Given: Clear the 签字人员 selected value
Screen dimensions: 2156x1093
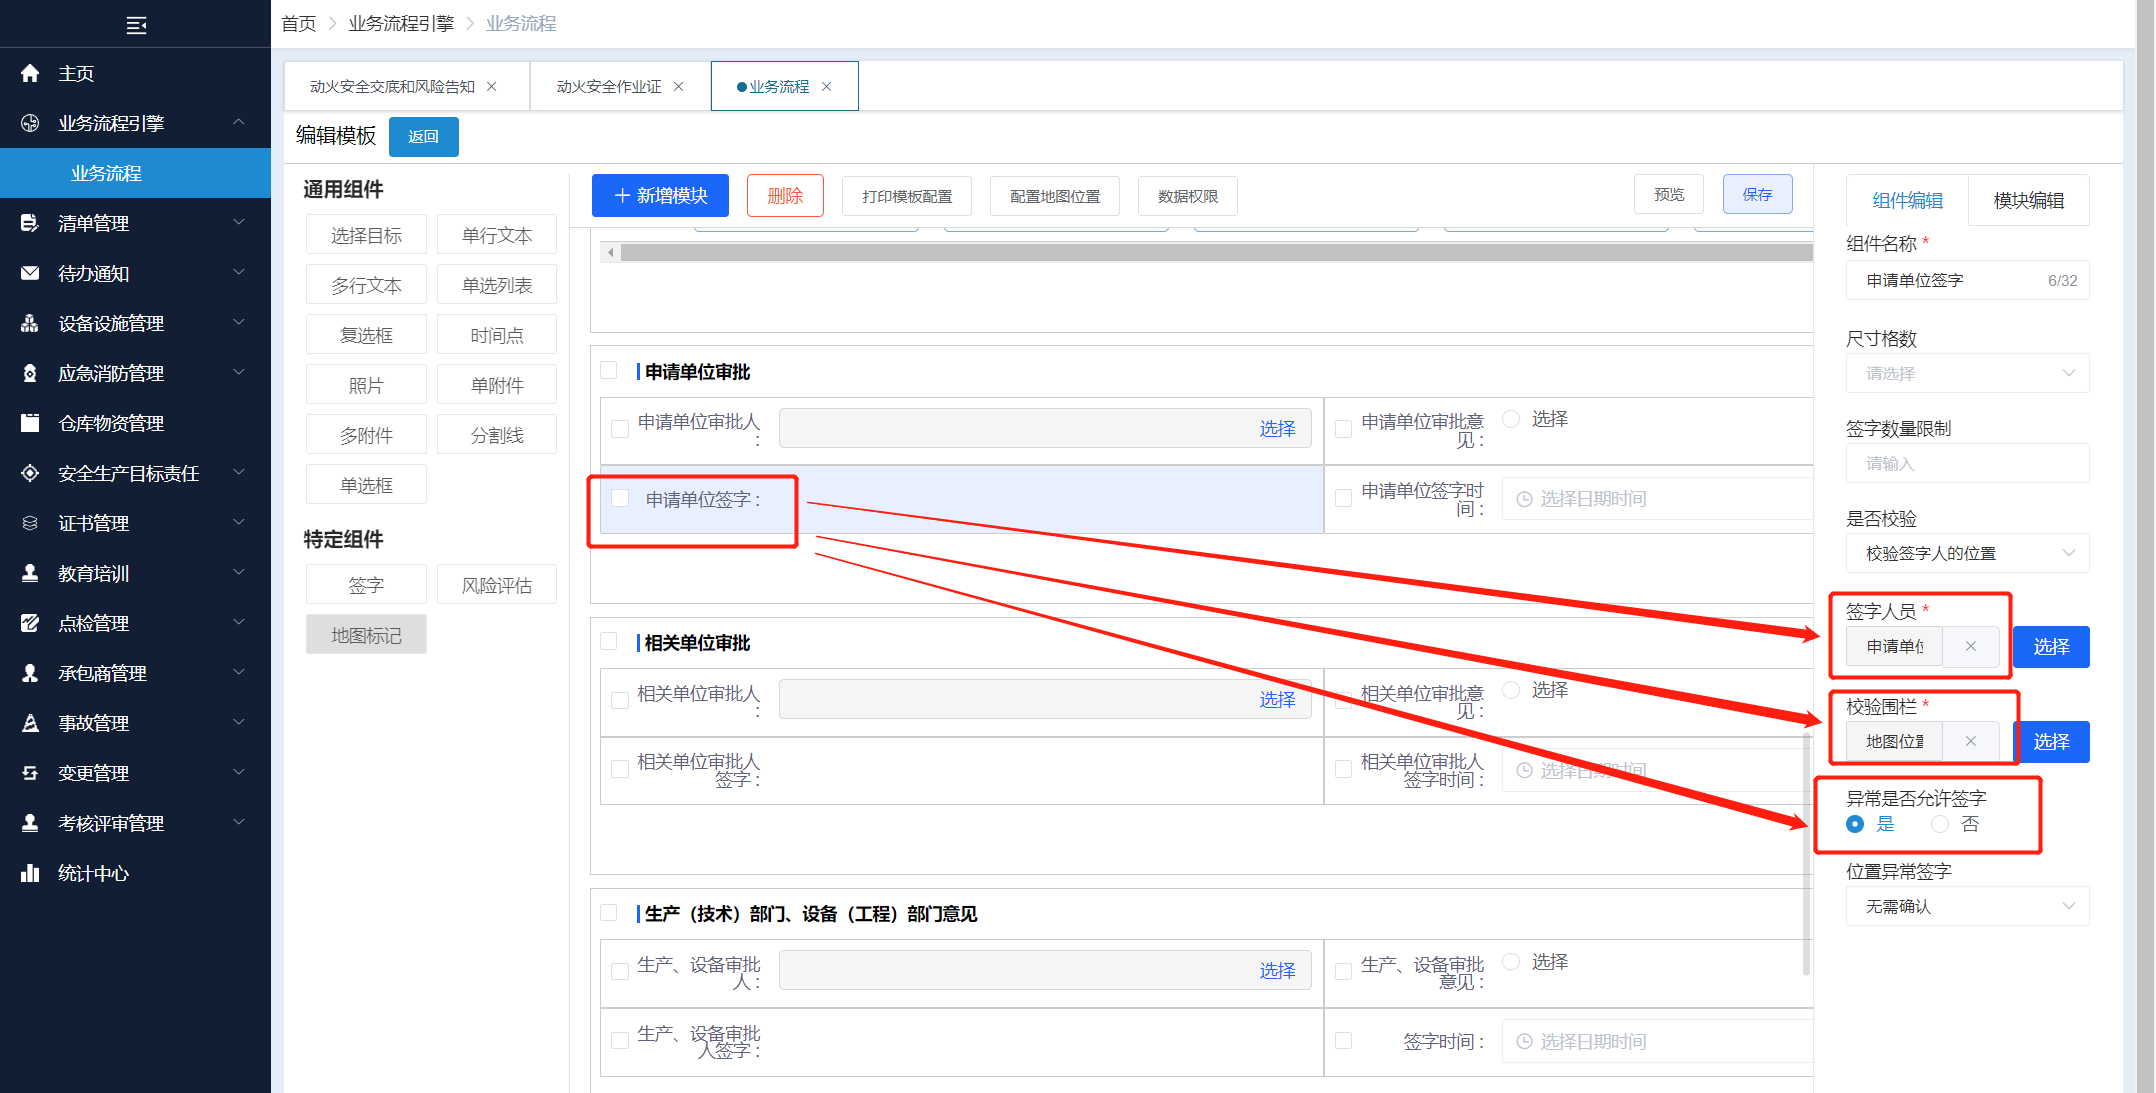Looking at the screenshot, I should pyautogui.click(x=1970, y=646).
